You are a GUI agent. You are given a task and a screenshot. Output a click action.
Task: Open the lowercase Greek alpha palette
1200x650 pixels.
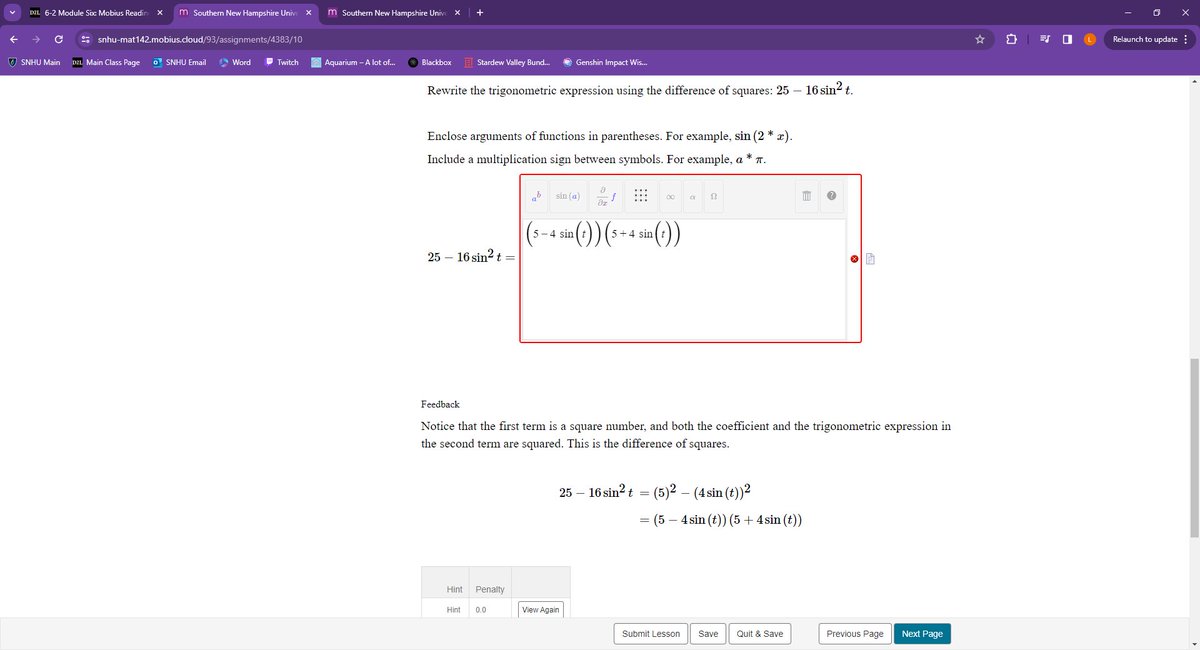(x=692, y=197)
